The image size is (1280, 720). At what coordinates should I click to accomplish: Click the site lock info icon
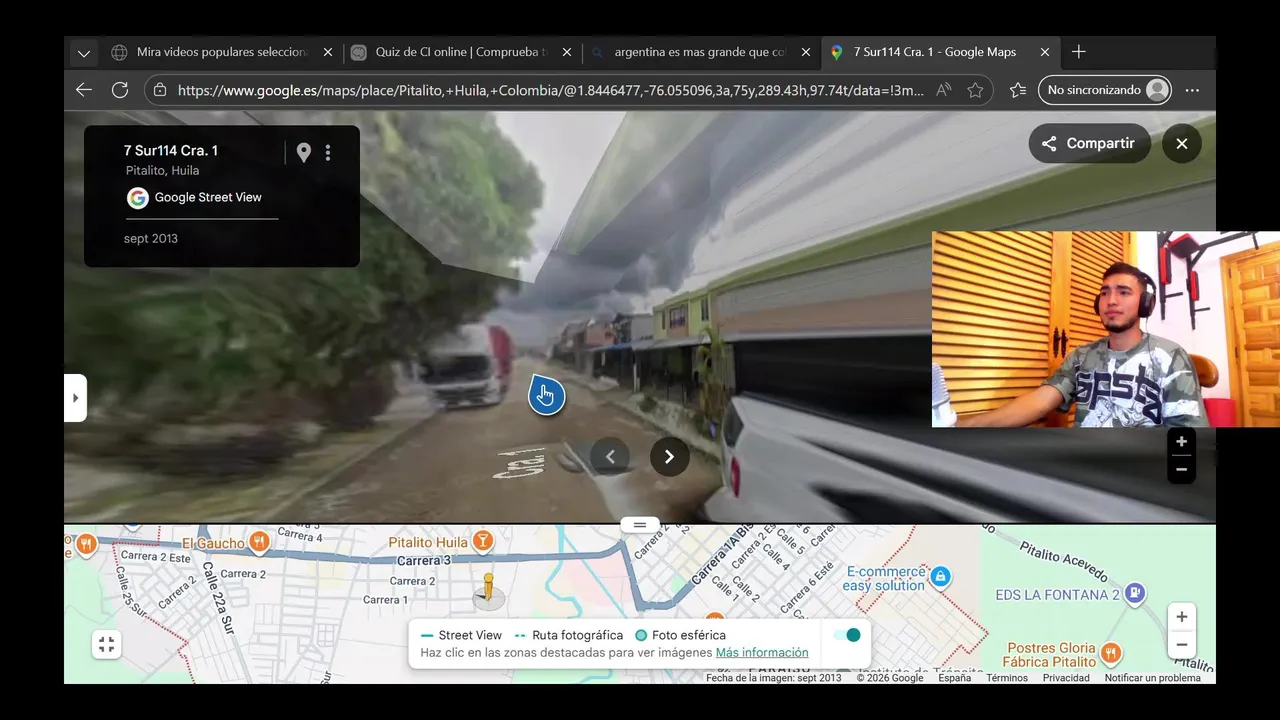pyautogui.click(x=161, y=90)
